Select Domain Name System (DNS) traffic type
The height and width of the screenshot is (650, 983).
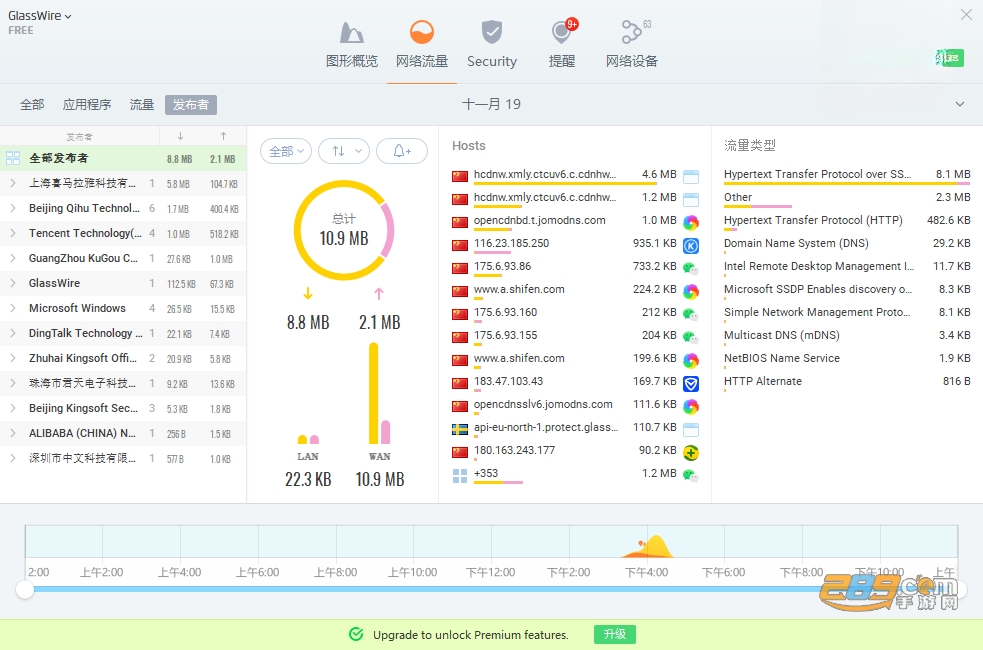click(x=847, y=245)
